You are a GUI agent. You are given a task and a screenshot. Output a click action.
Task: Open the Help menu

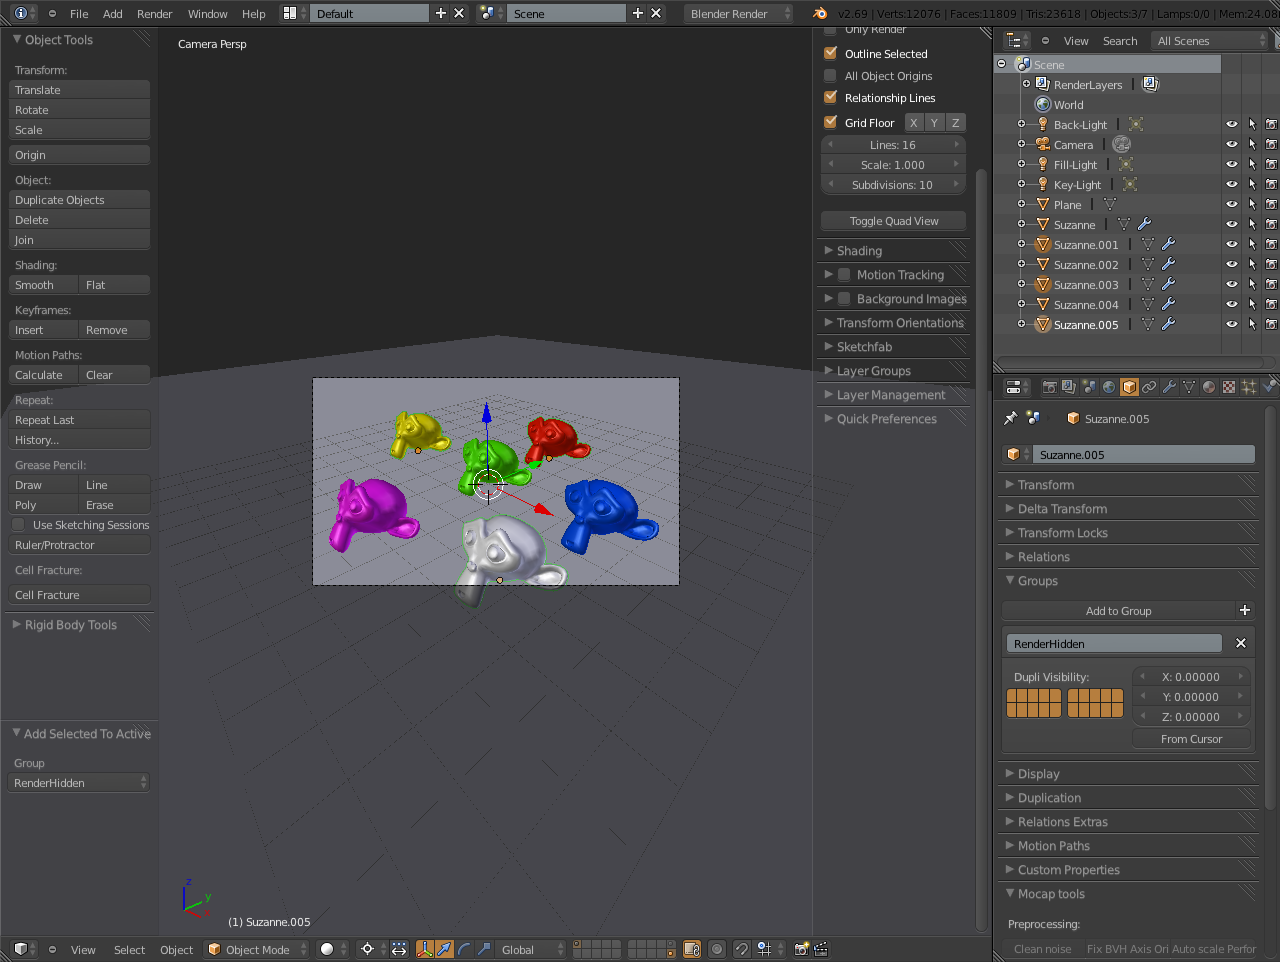(253, 13)
